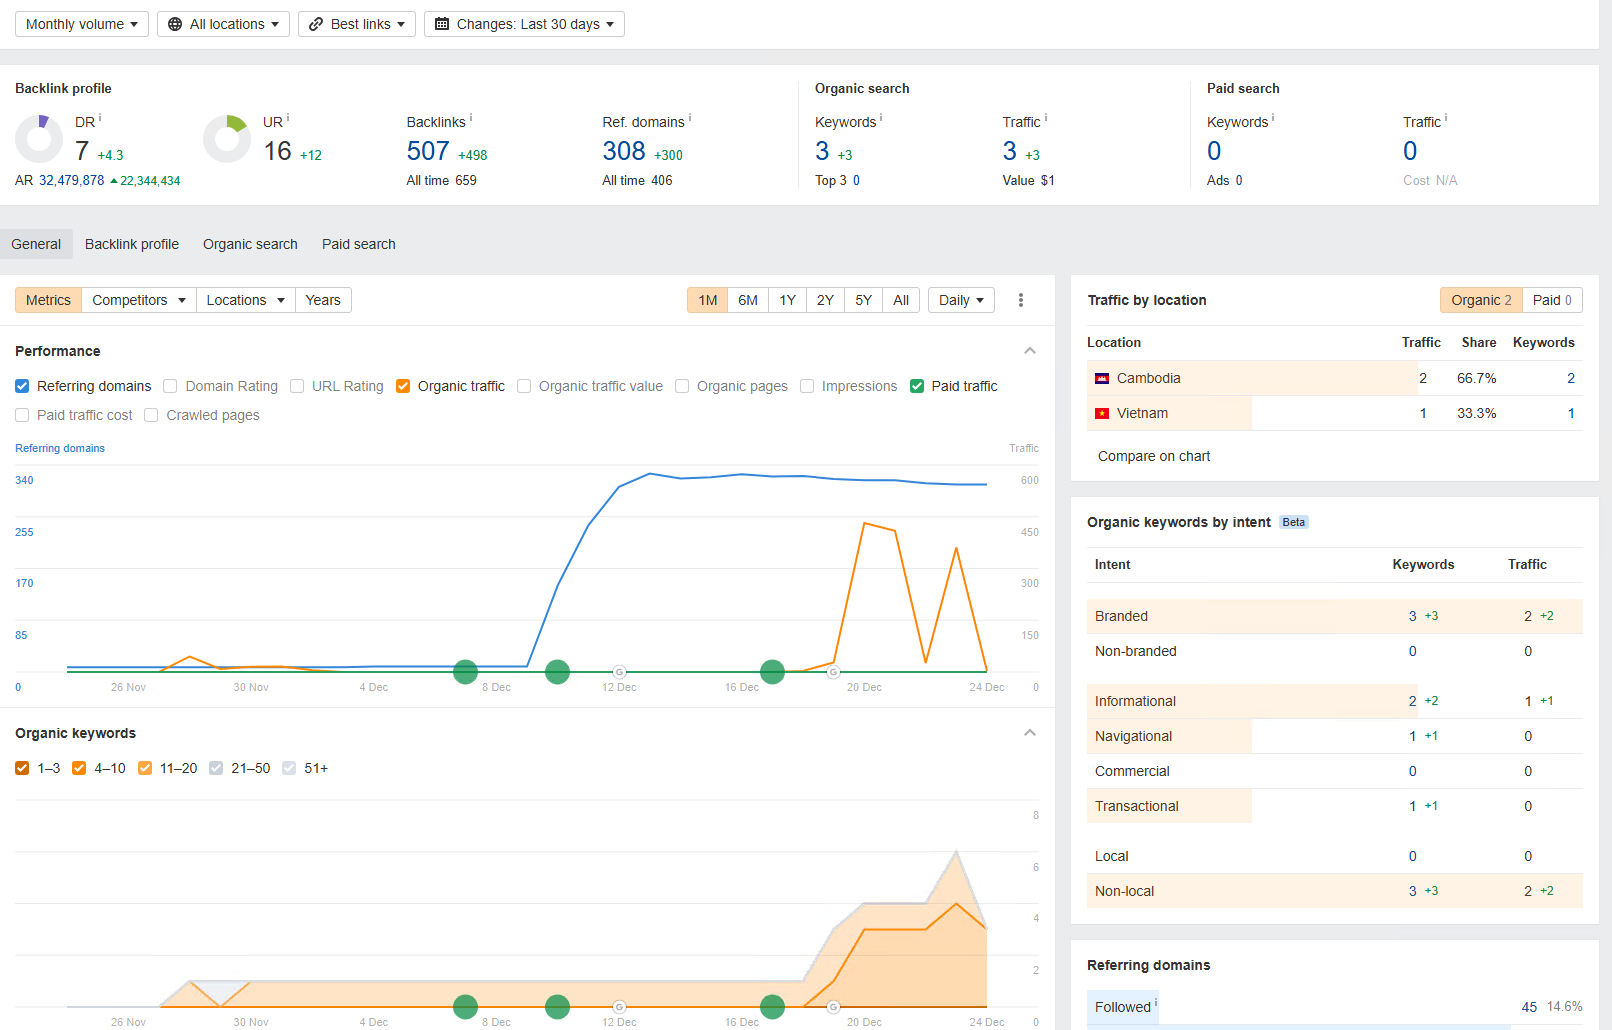Collapse the Organic keywords section
The image size is (1612, 1030).
[x=1030, y=733]
